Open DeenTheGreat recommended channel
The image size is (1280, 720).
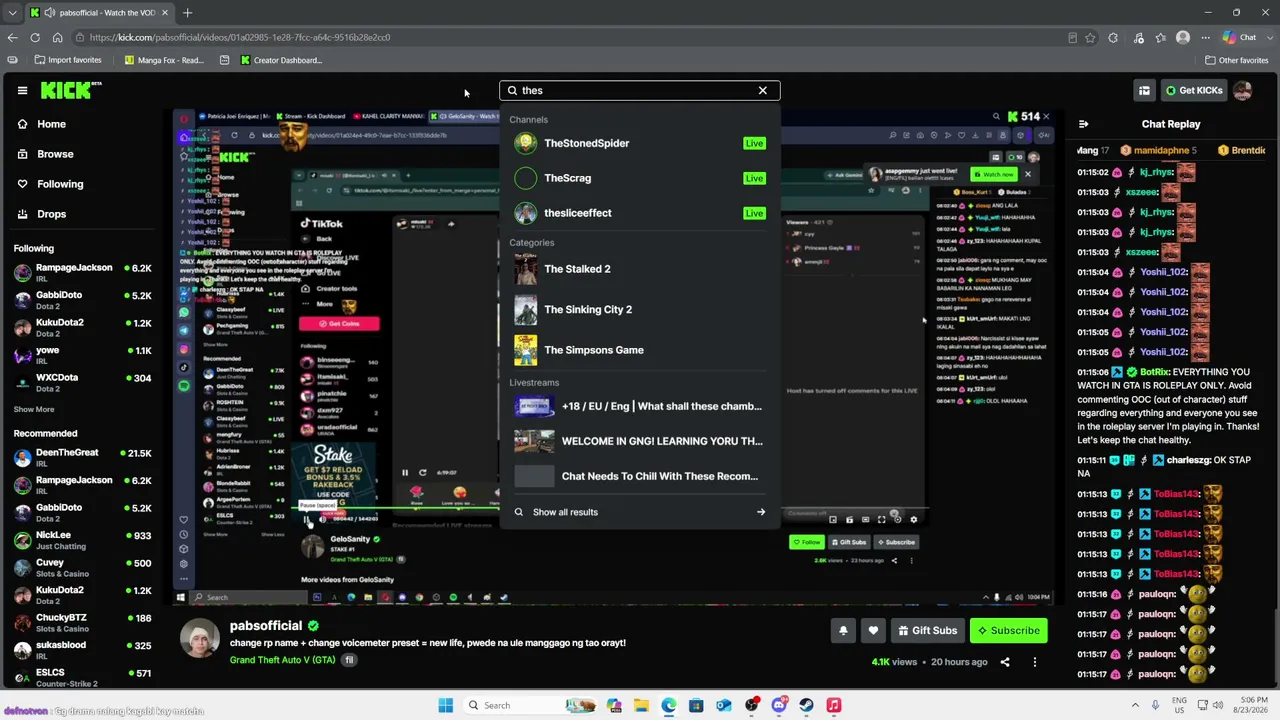pos(82,458)
